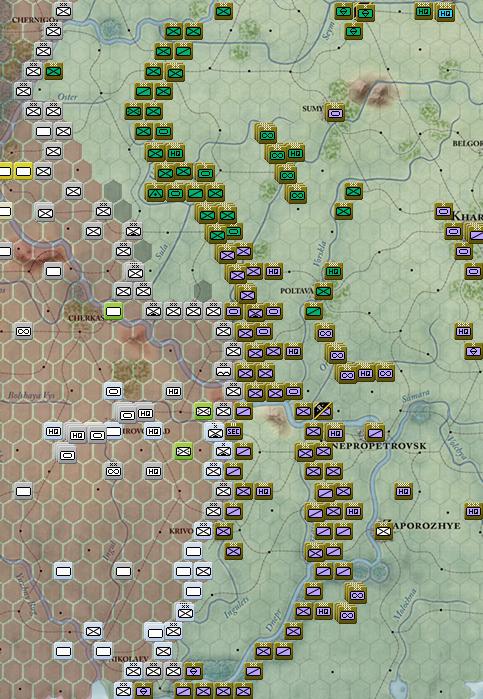The width and height of the screenshot is (483, 699).
Task: Select the purple HQ between two armor counters
Action: click(365, 373)
